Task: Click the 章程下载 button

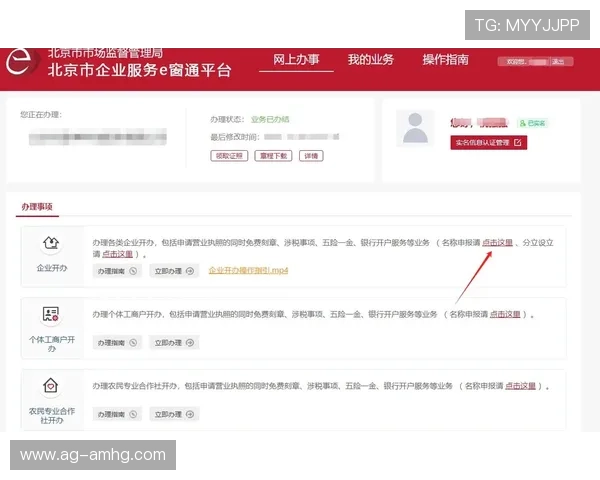Action: (x=273, y=156)
